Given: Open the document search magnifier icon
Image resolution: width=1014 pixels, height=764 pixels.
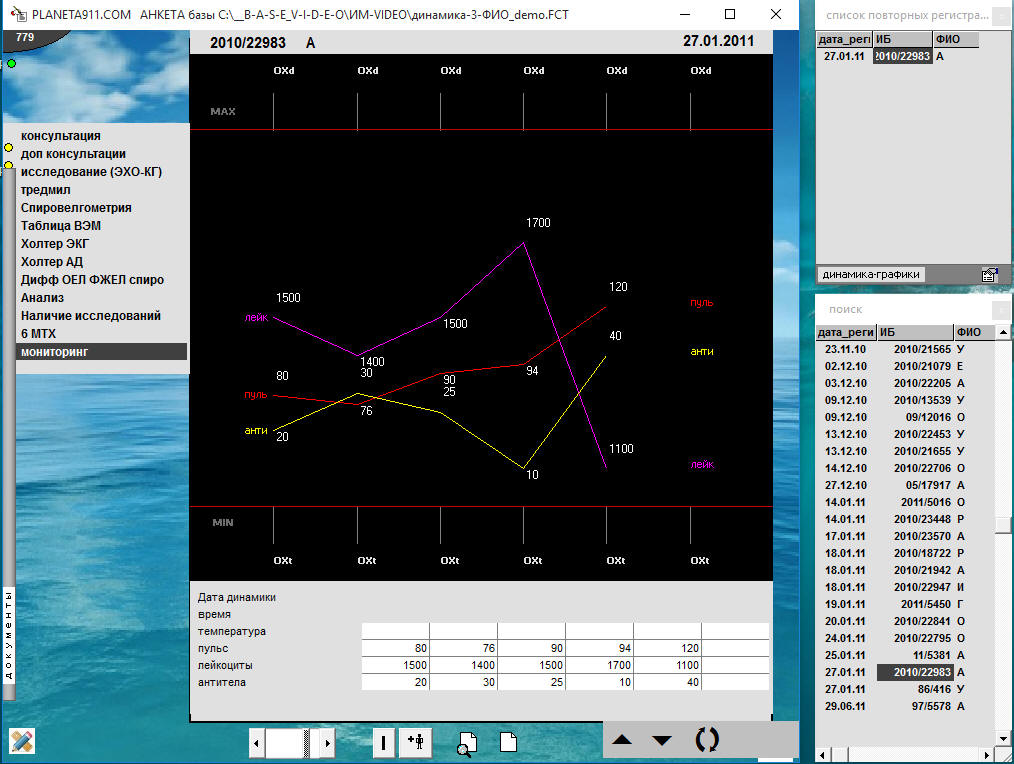Looking at the screenshot, I should coord(467,742).
